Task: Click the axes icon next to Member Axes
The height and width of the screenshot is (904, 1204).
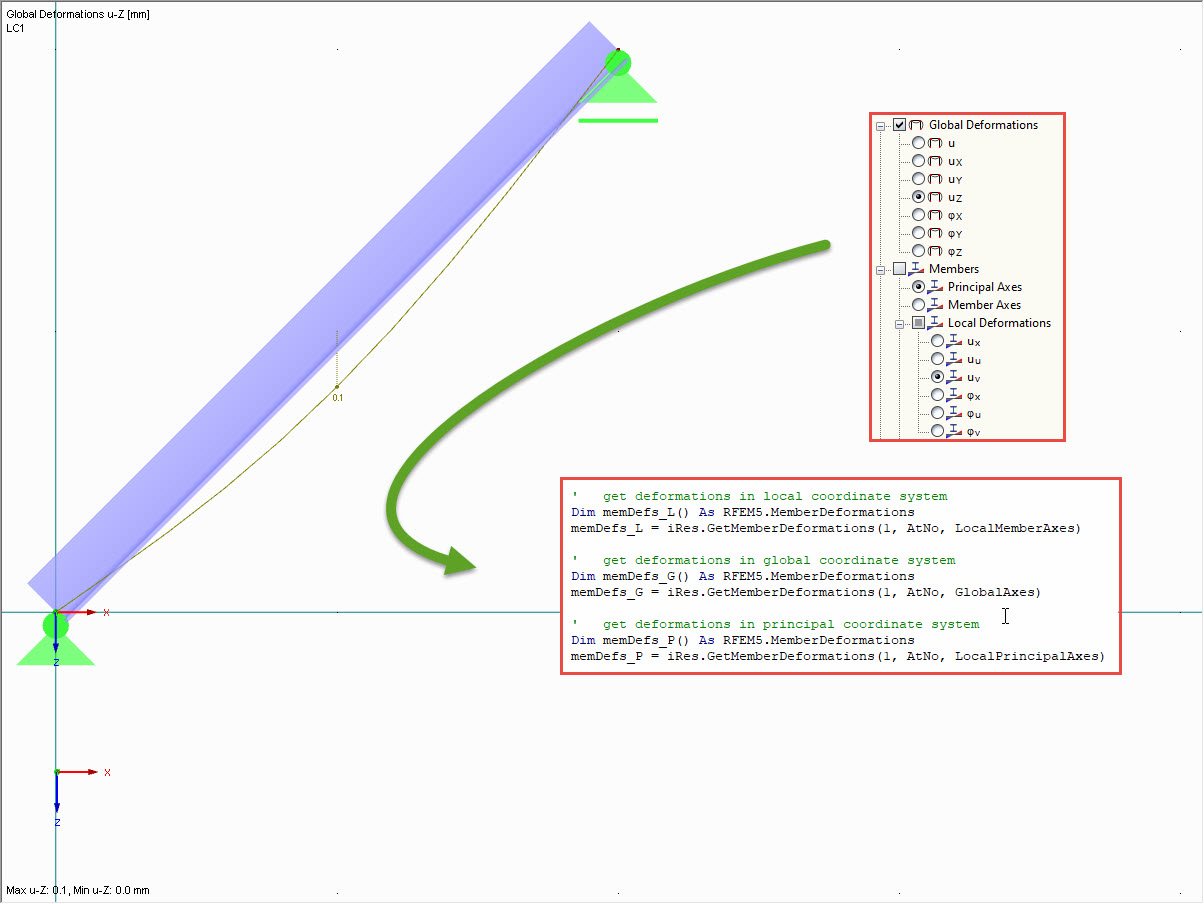Action: tap(936, 304)
